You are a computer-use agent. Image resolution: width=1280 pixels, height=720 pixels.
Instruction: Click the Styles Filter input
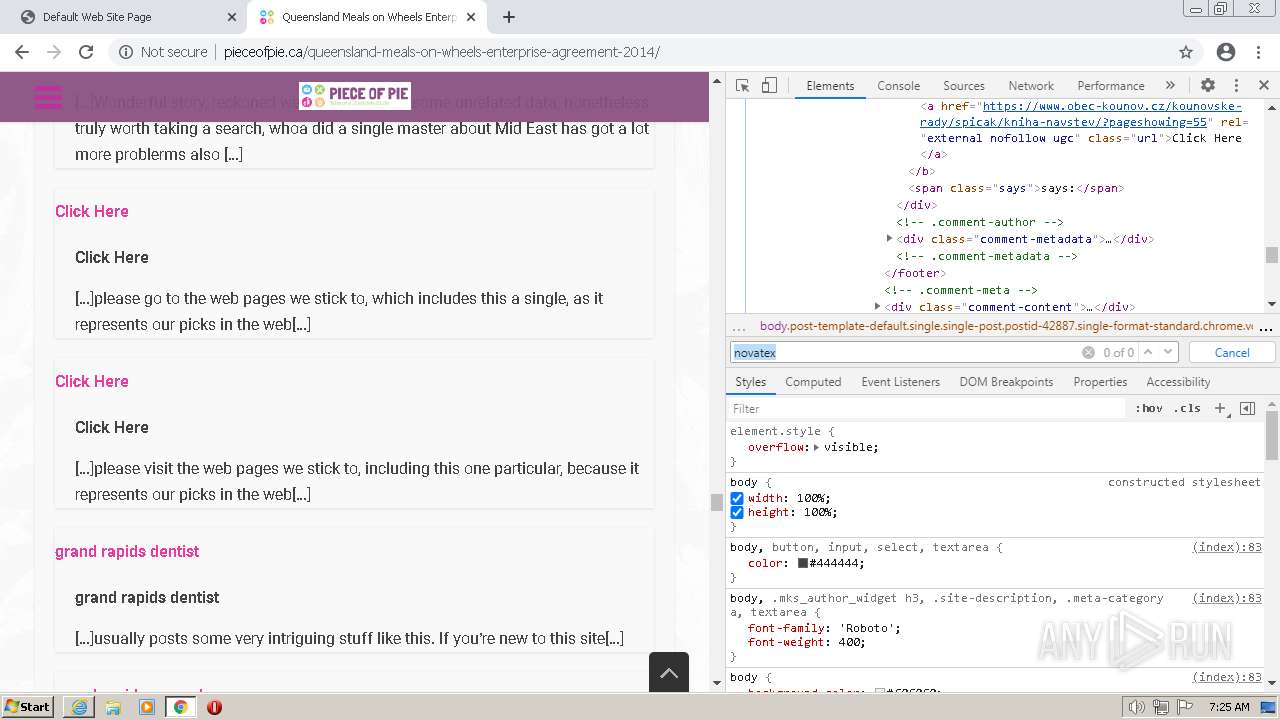tap(927, 408)
